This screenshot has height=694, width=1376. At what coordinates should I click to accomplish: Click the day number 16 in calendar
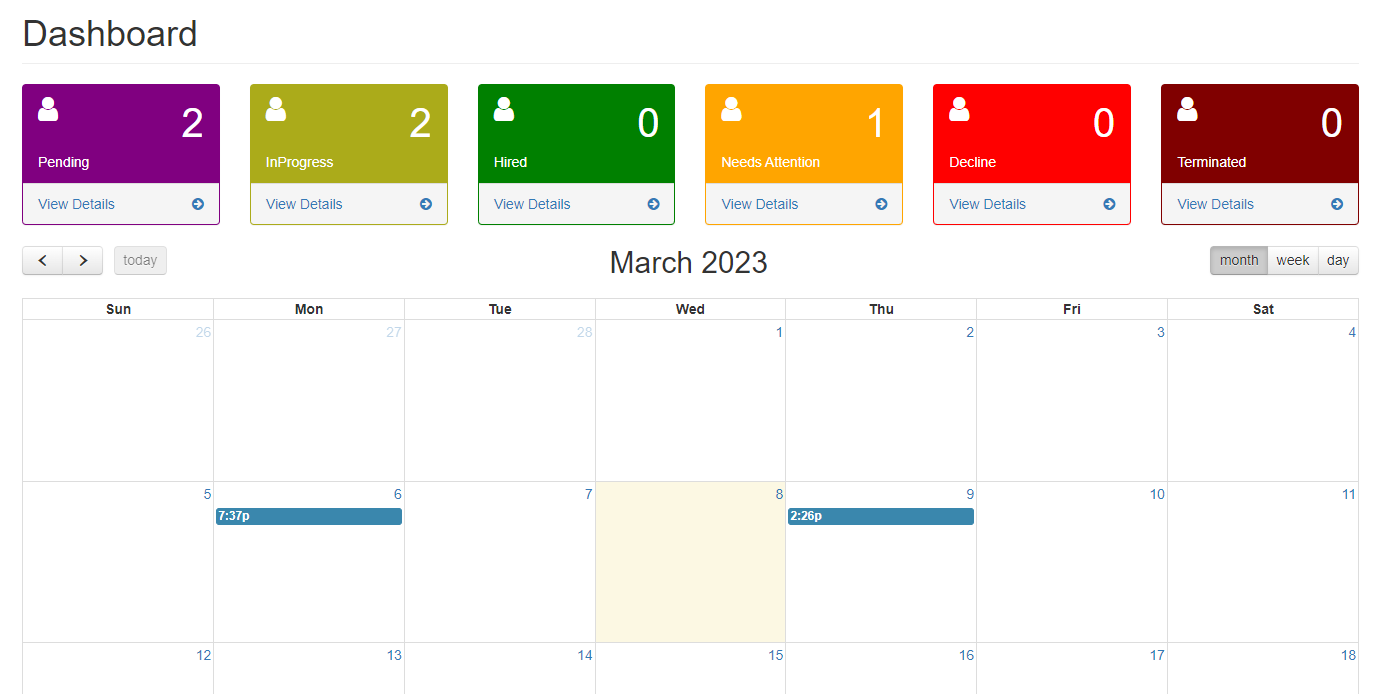pos(966,655)
